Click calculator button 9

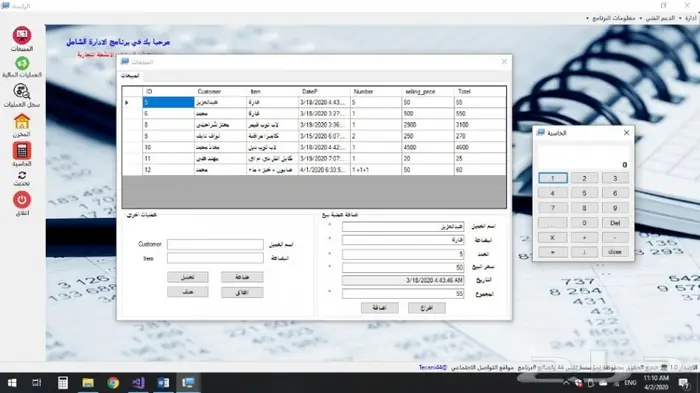click(x=615, y=208)
